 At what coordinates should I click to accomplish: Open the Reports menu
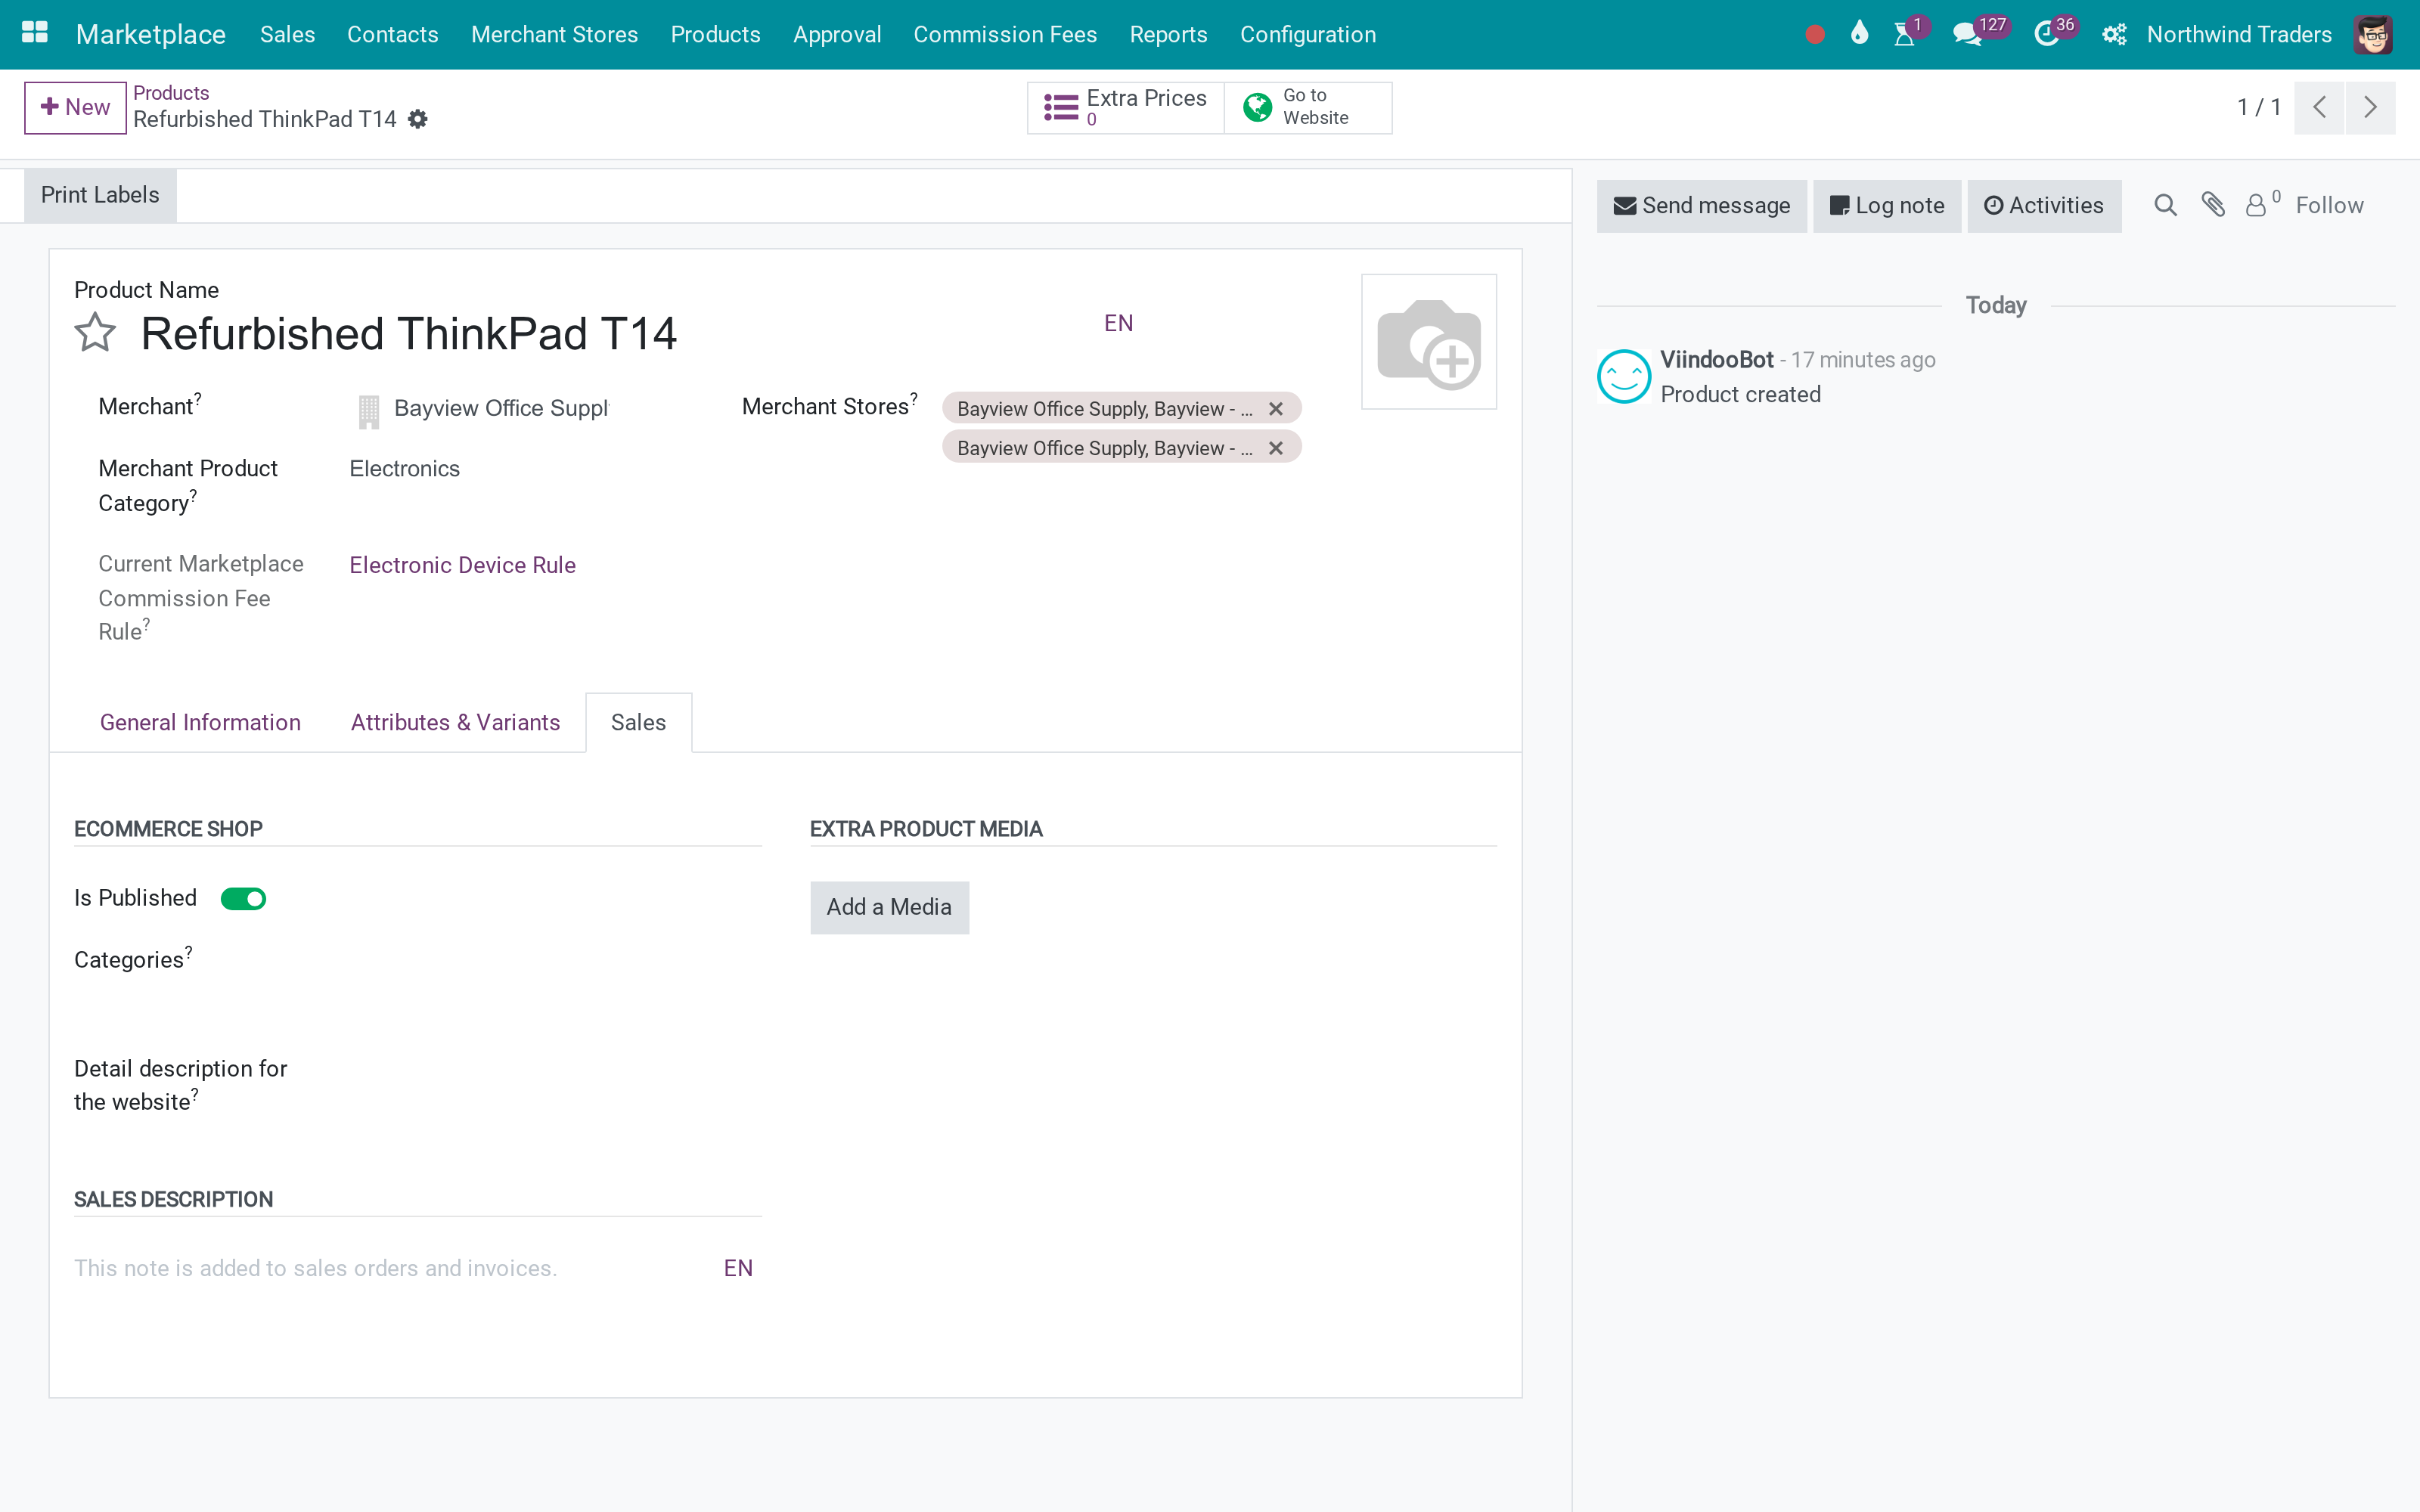tap(1168, 35)
